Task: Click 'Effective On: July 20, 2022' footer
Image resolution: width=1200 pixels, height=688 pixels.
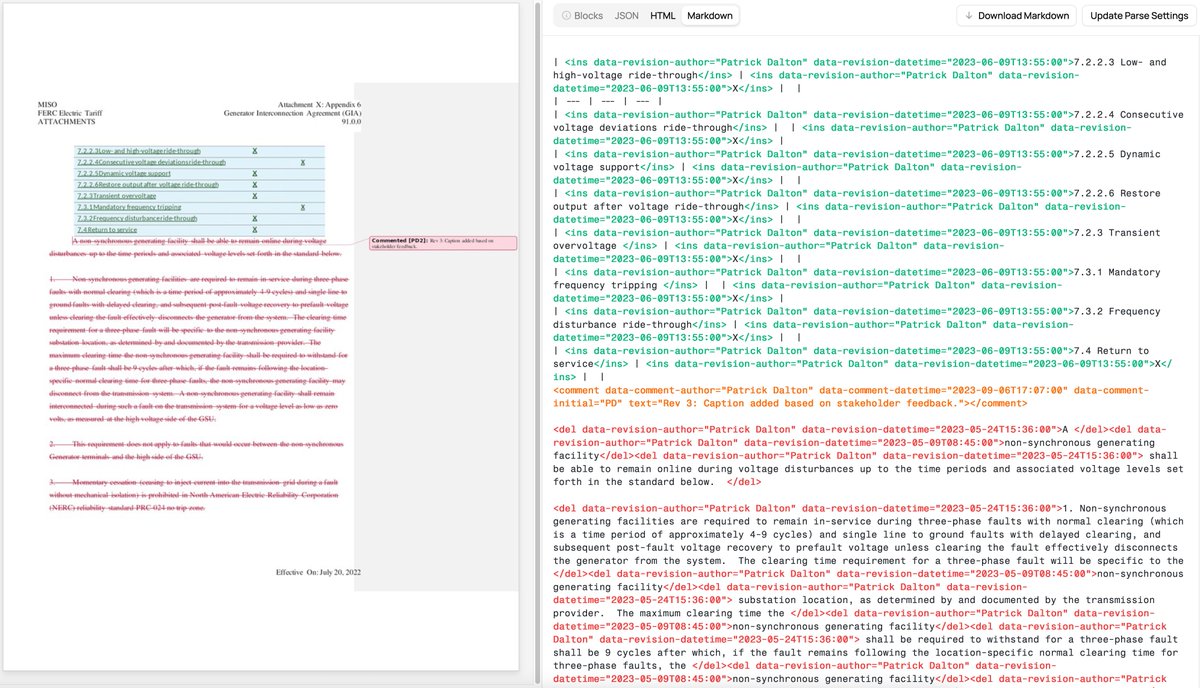Action: click(x=318, y=572)
